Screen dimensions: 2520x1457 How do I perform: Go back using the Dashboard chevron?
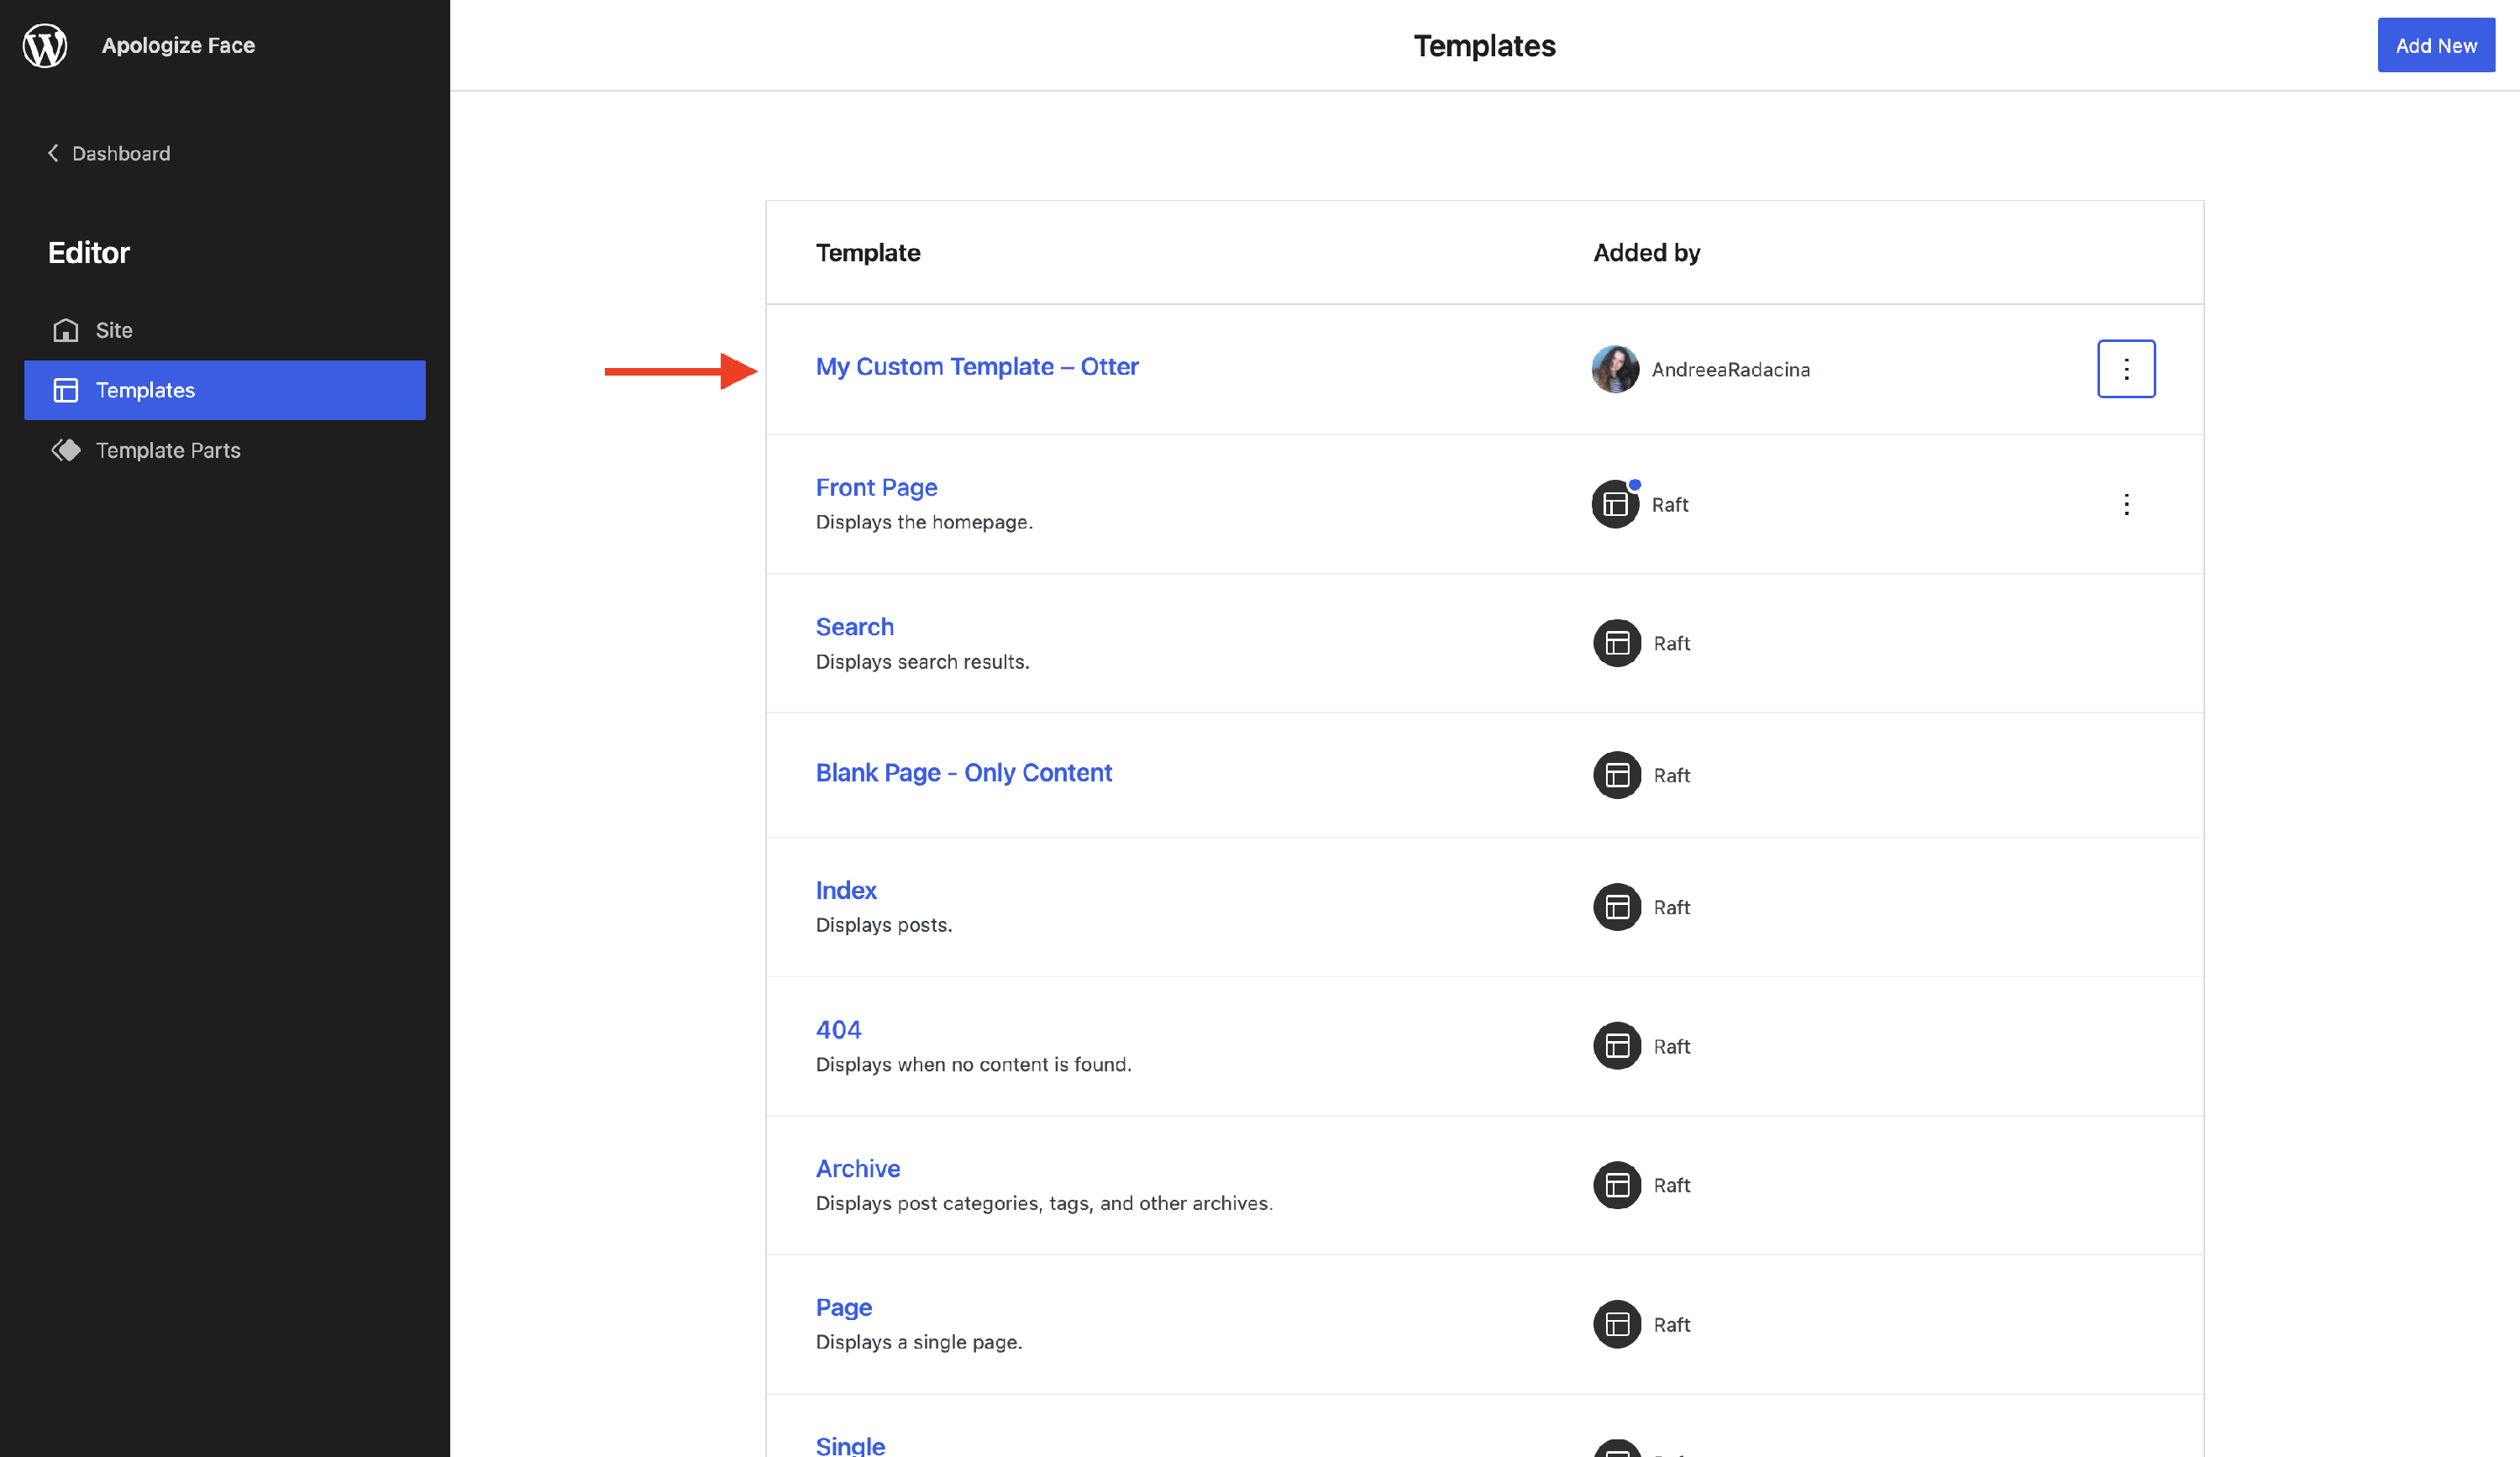54,153
